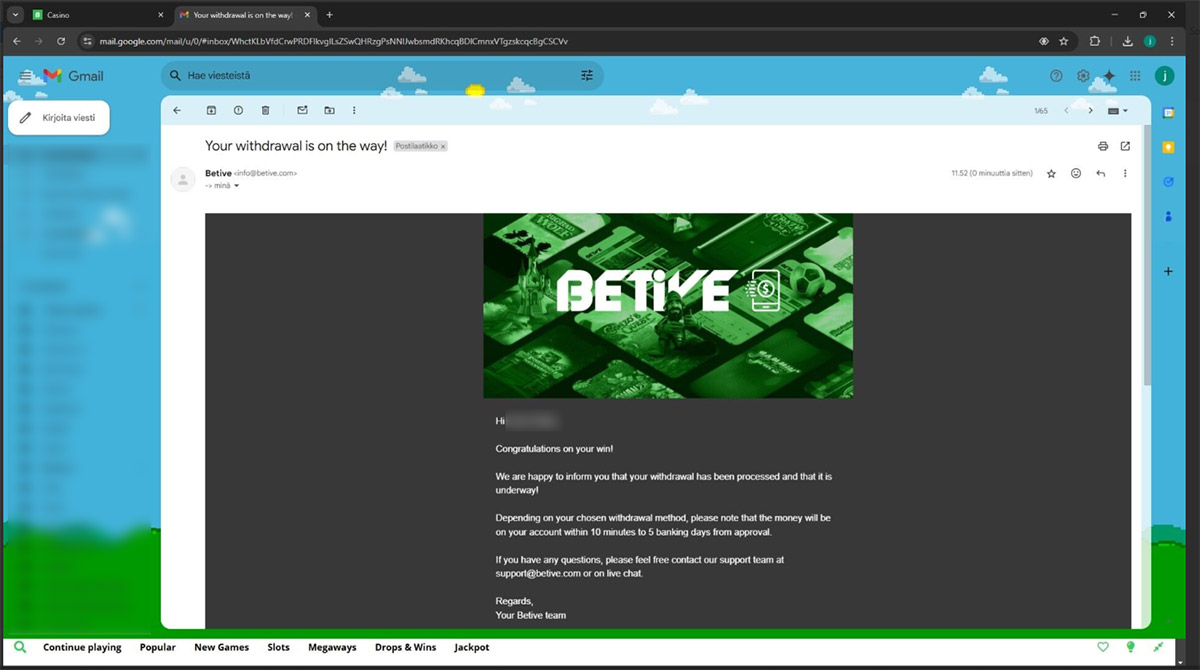Open Jackpot category in casino menu

(x=472, y=647)
